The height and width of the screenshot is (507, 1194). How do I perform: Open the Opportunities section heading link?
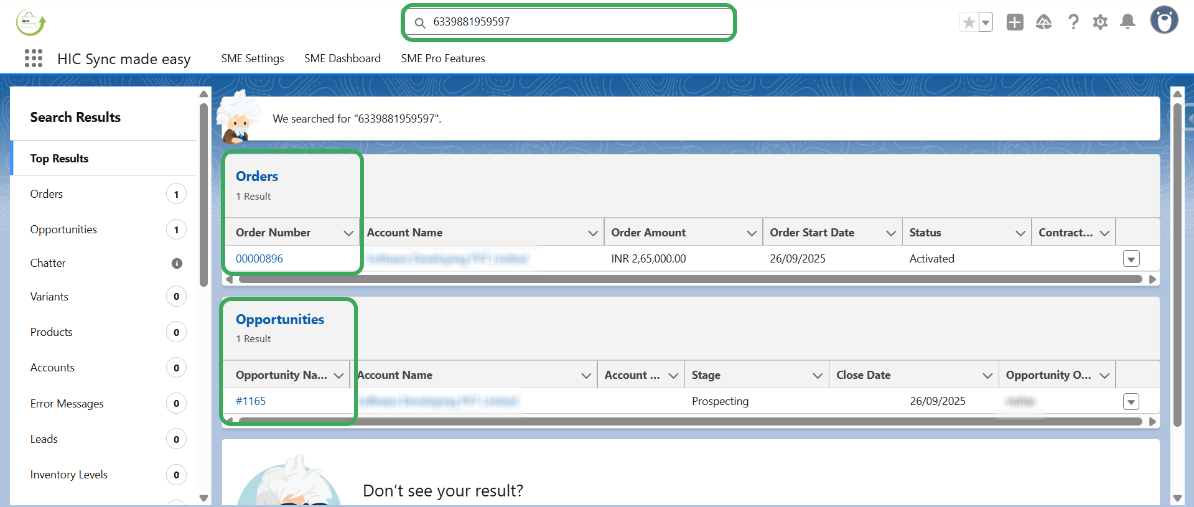279,319
